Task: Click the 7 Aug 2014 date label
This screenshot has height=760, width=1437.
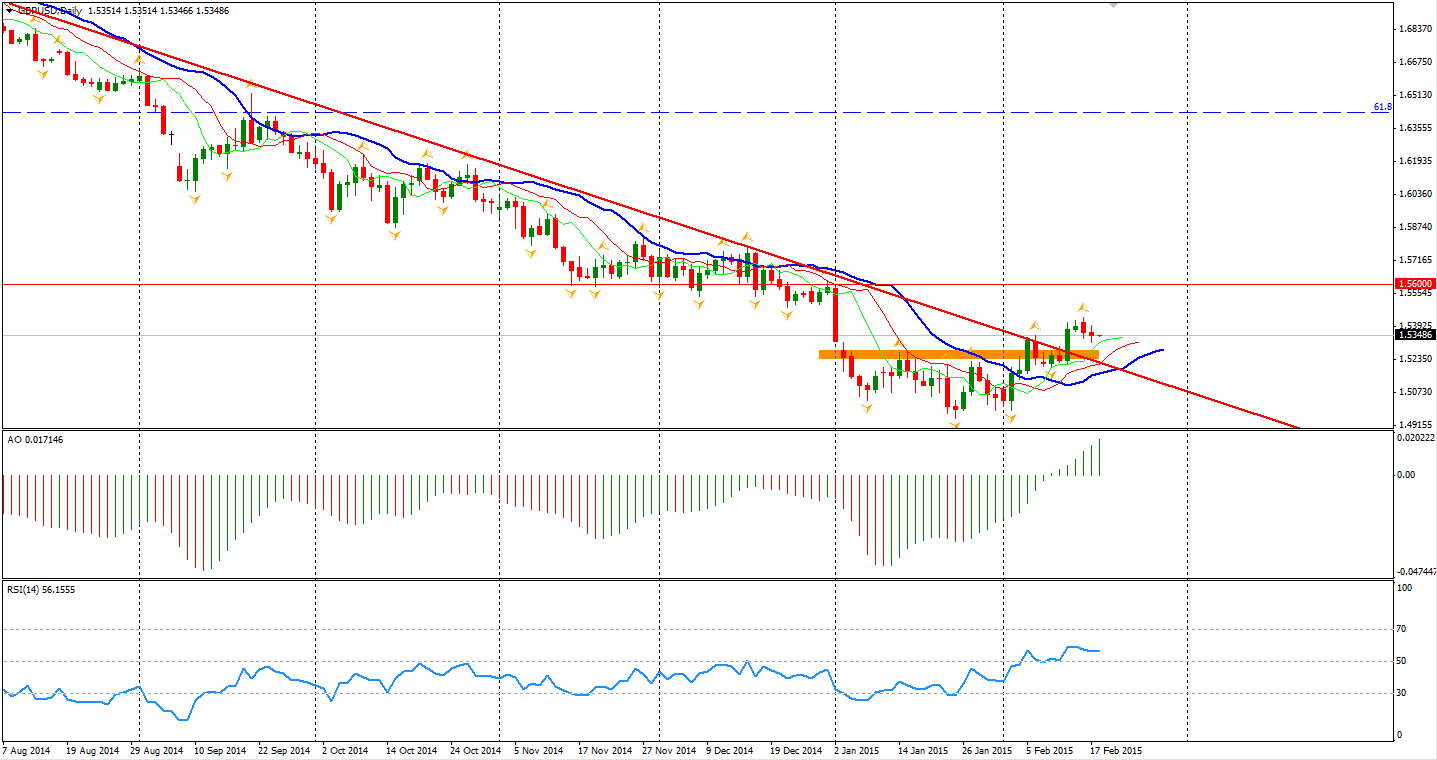Action: 27,749
